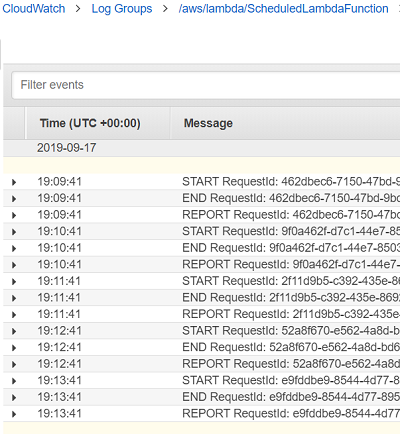Click timestamp 19:12:41 in START 52a8f670 row
Image resolution: width=400 pixels, height=434 pixels.
click(x=59, y=331)
